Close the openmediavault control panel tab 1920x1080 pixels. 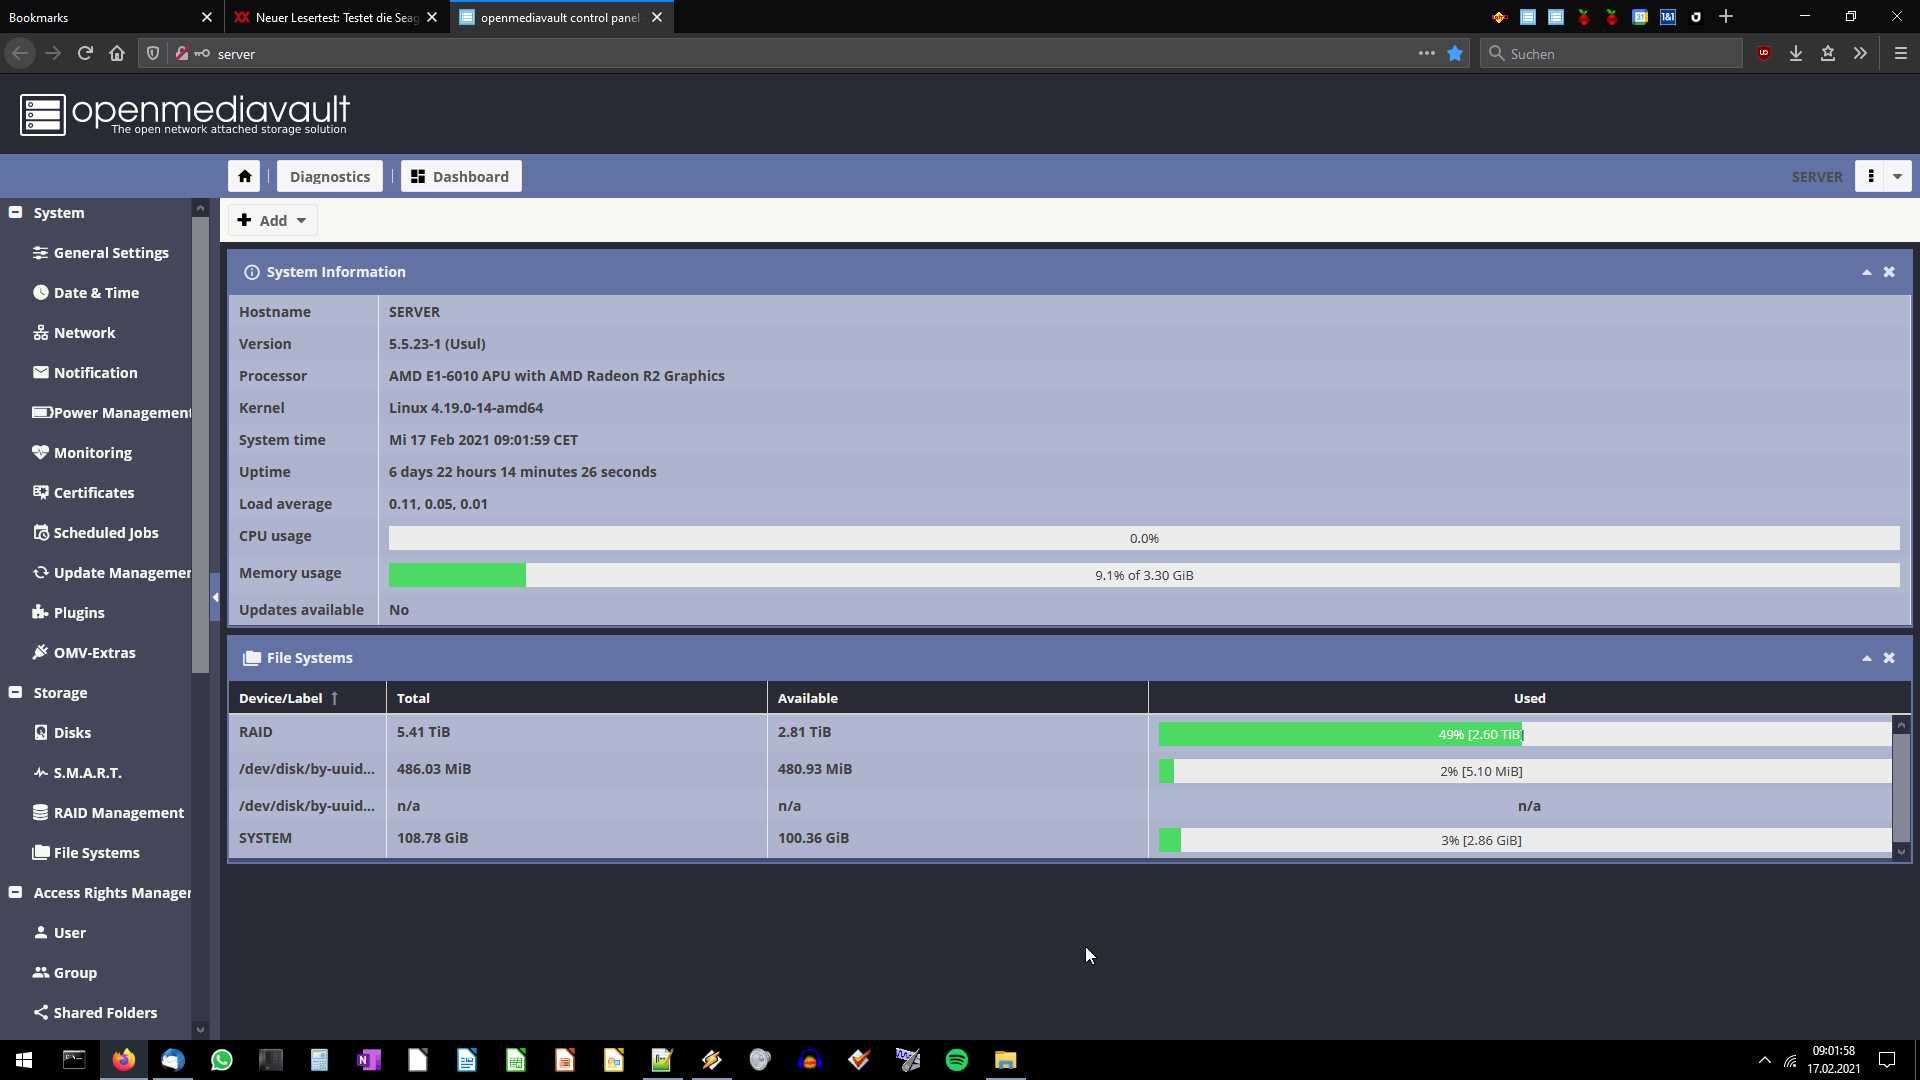pos(657,17)
